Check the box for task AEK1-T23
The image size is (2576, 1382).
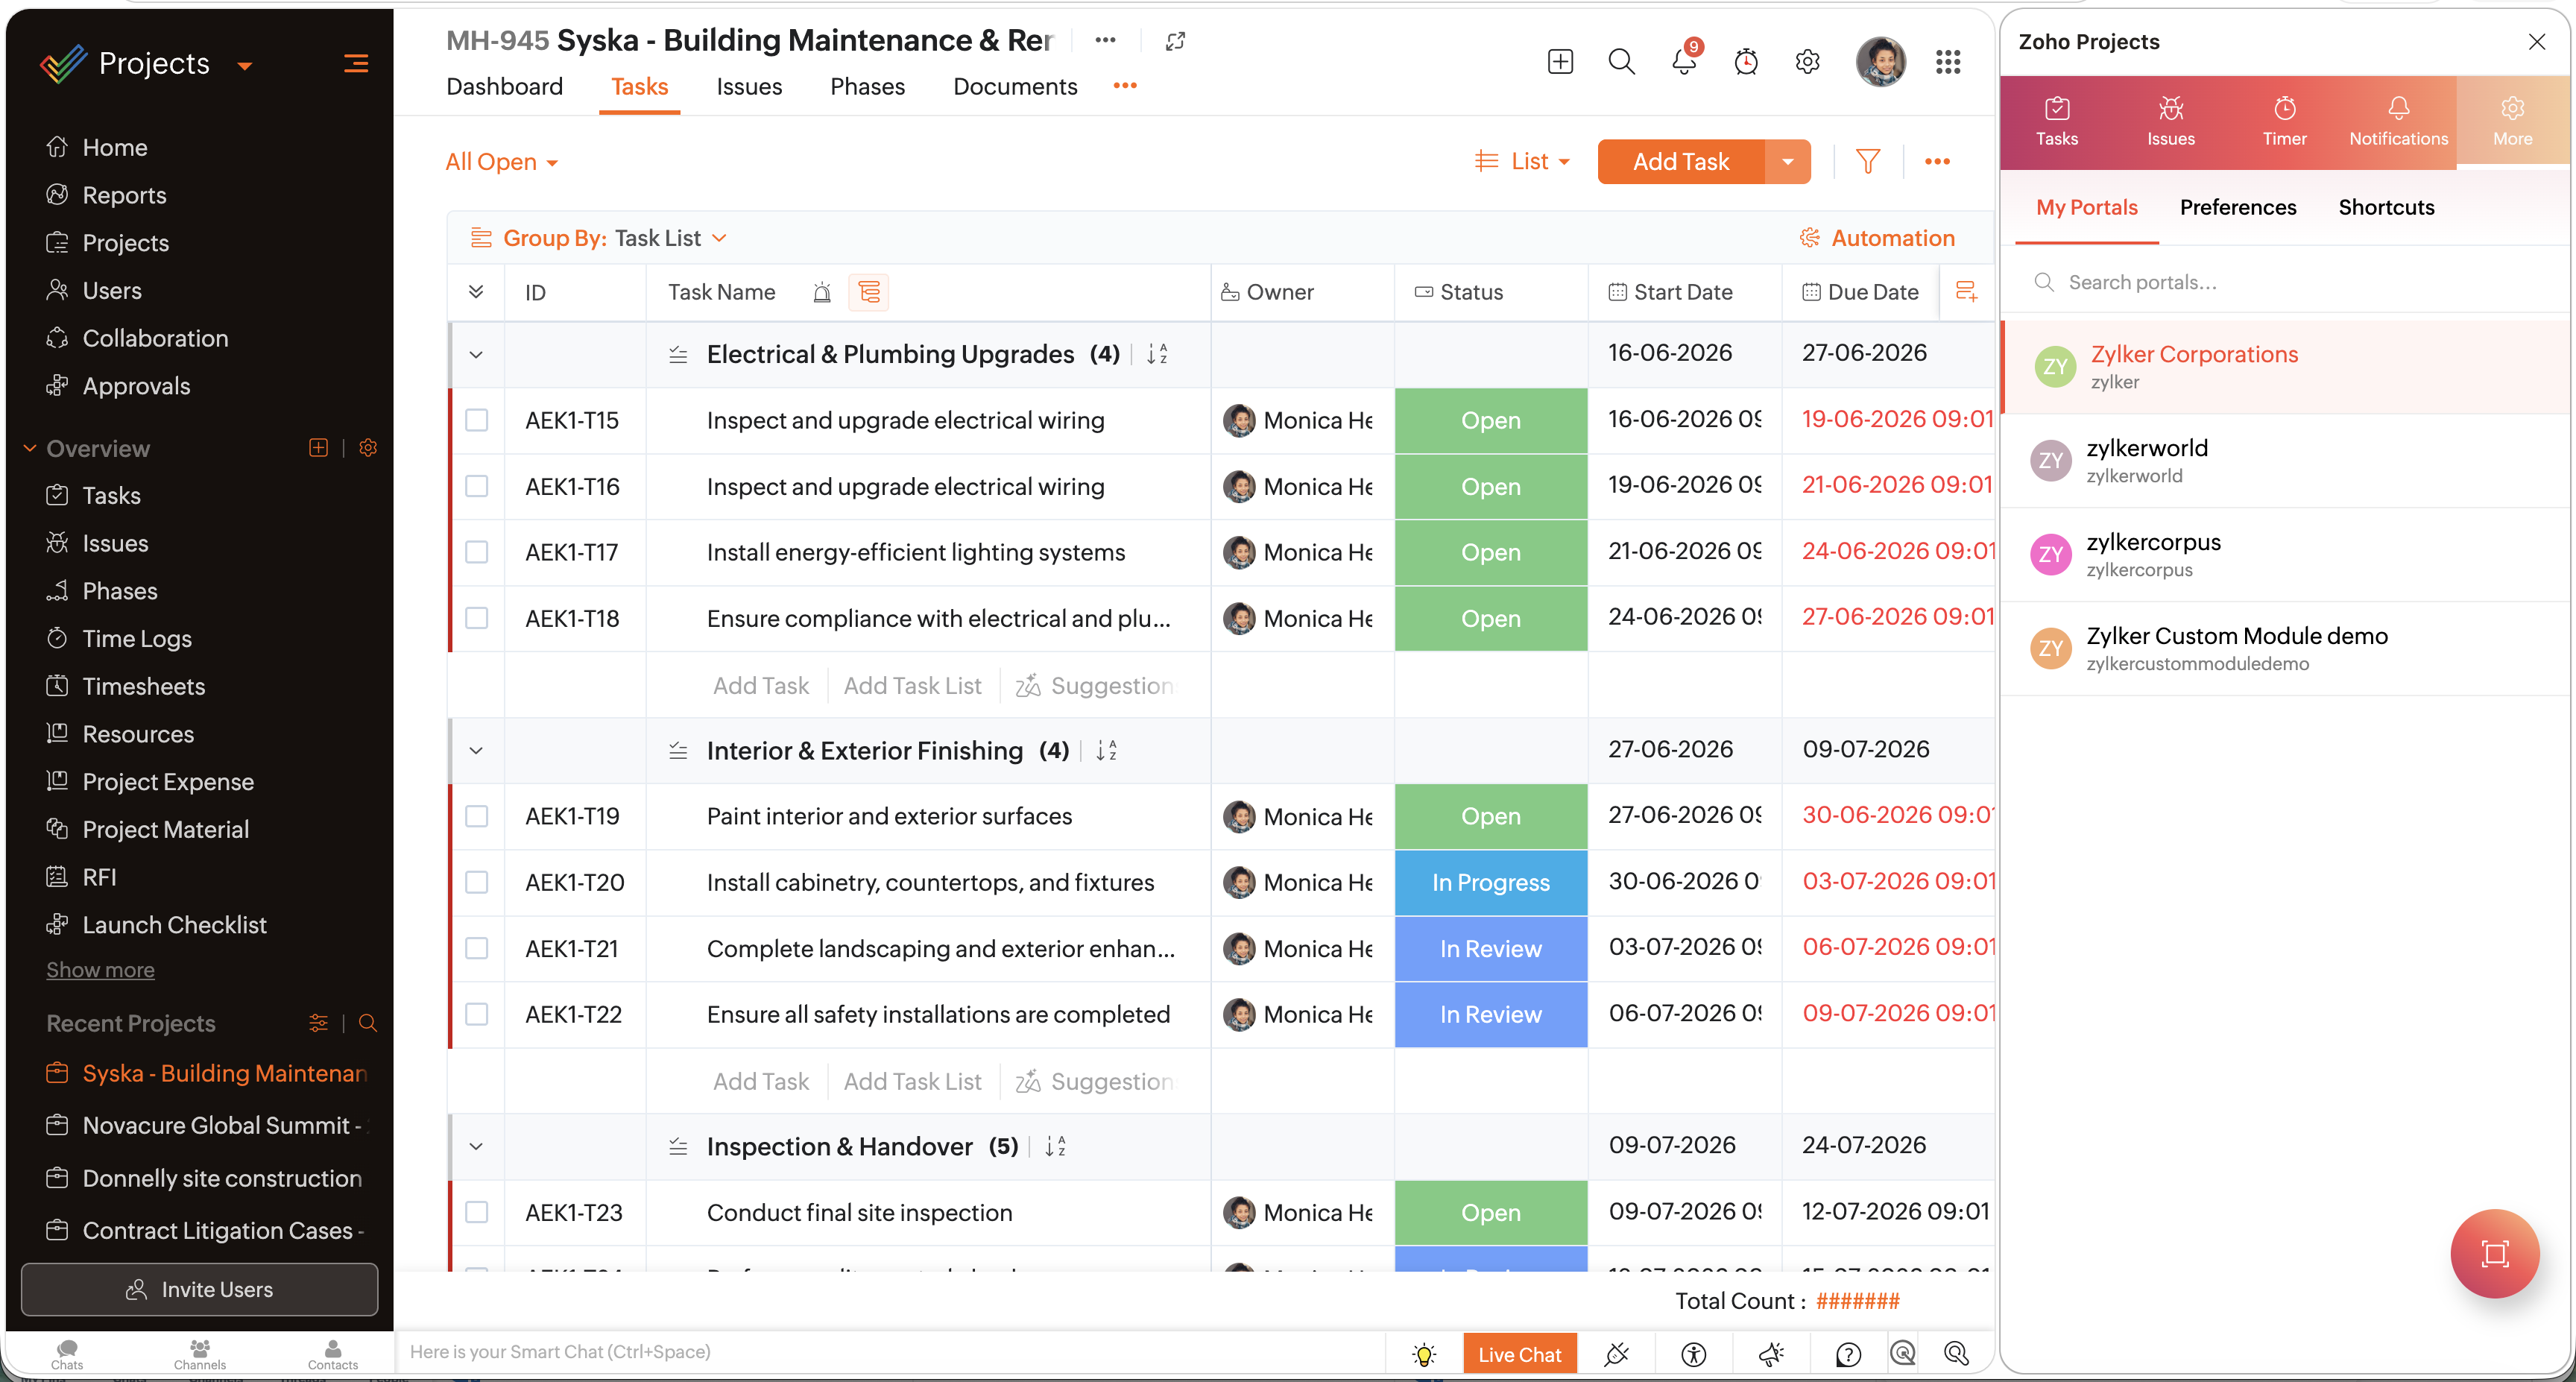(477, 1212)
